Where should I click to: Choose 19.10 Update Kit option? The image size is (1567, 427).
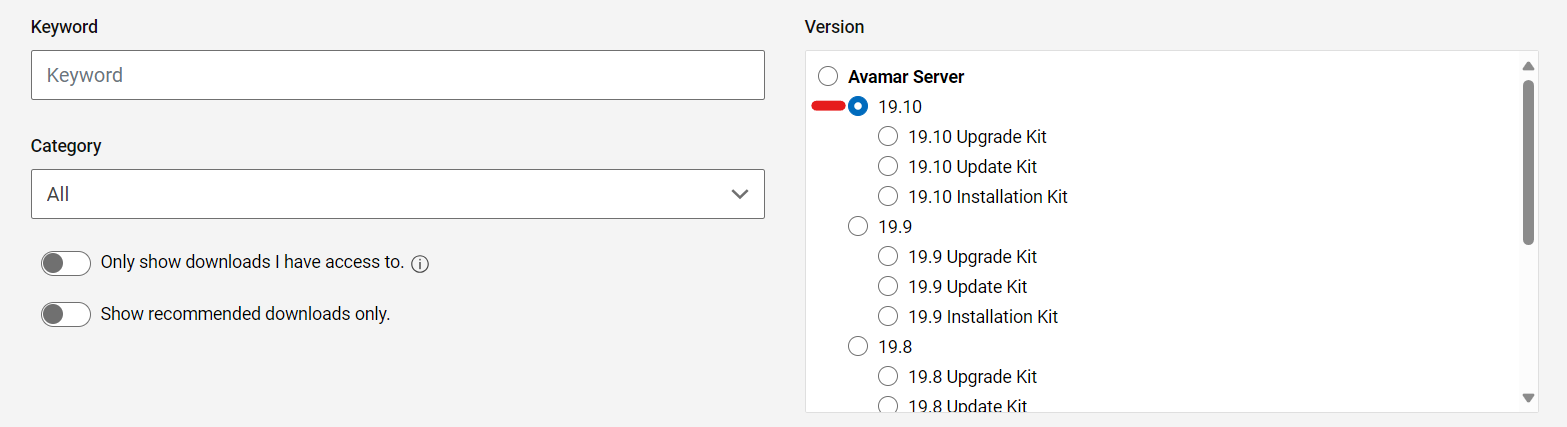888,166
